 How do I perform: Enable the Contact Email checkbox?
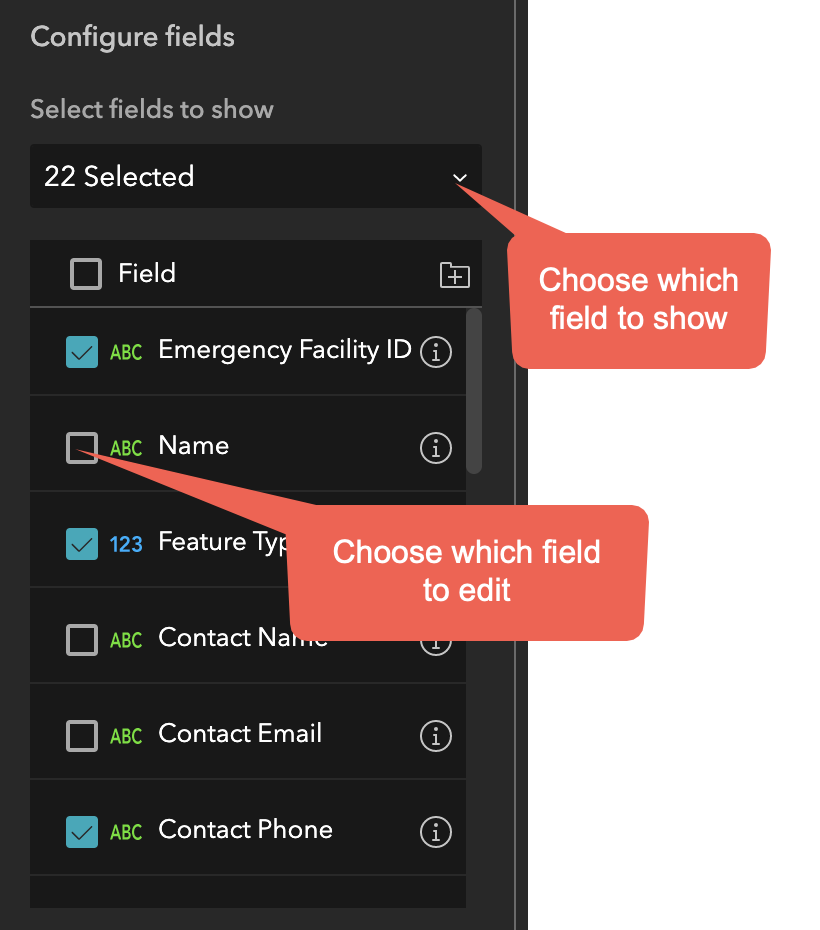point(82,736)
